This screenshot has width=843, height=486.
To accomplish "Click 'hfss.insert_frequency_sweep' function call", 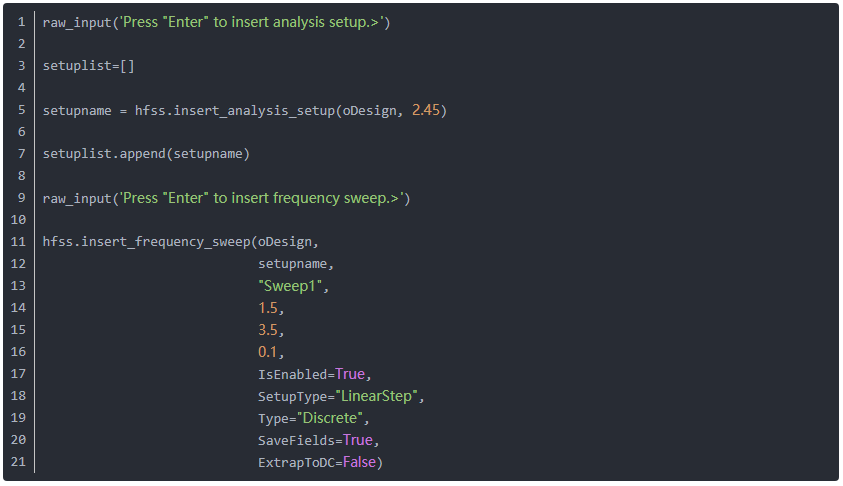I will pyautogui.click(x=146, y=242).
